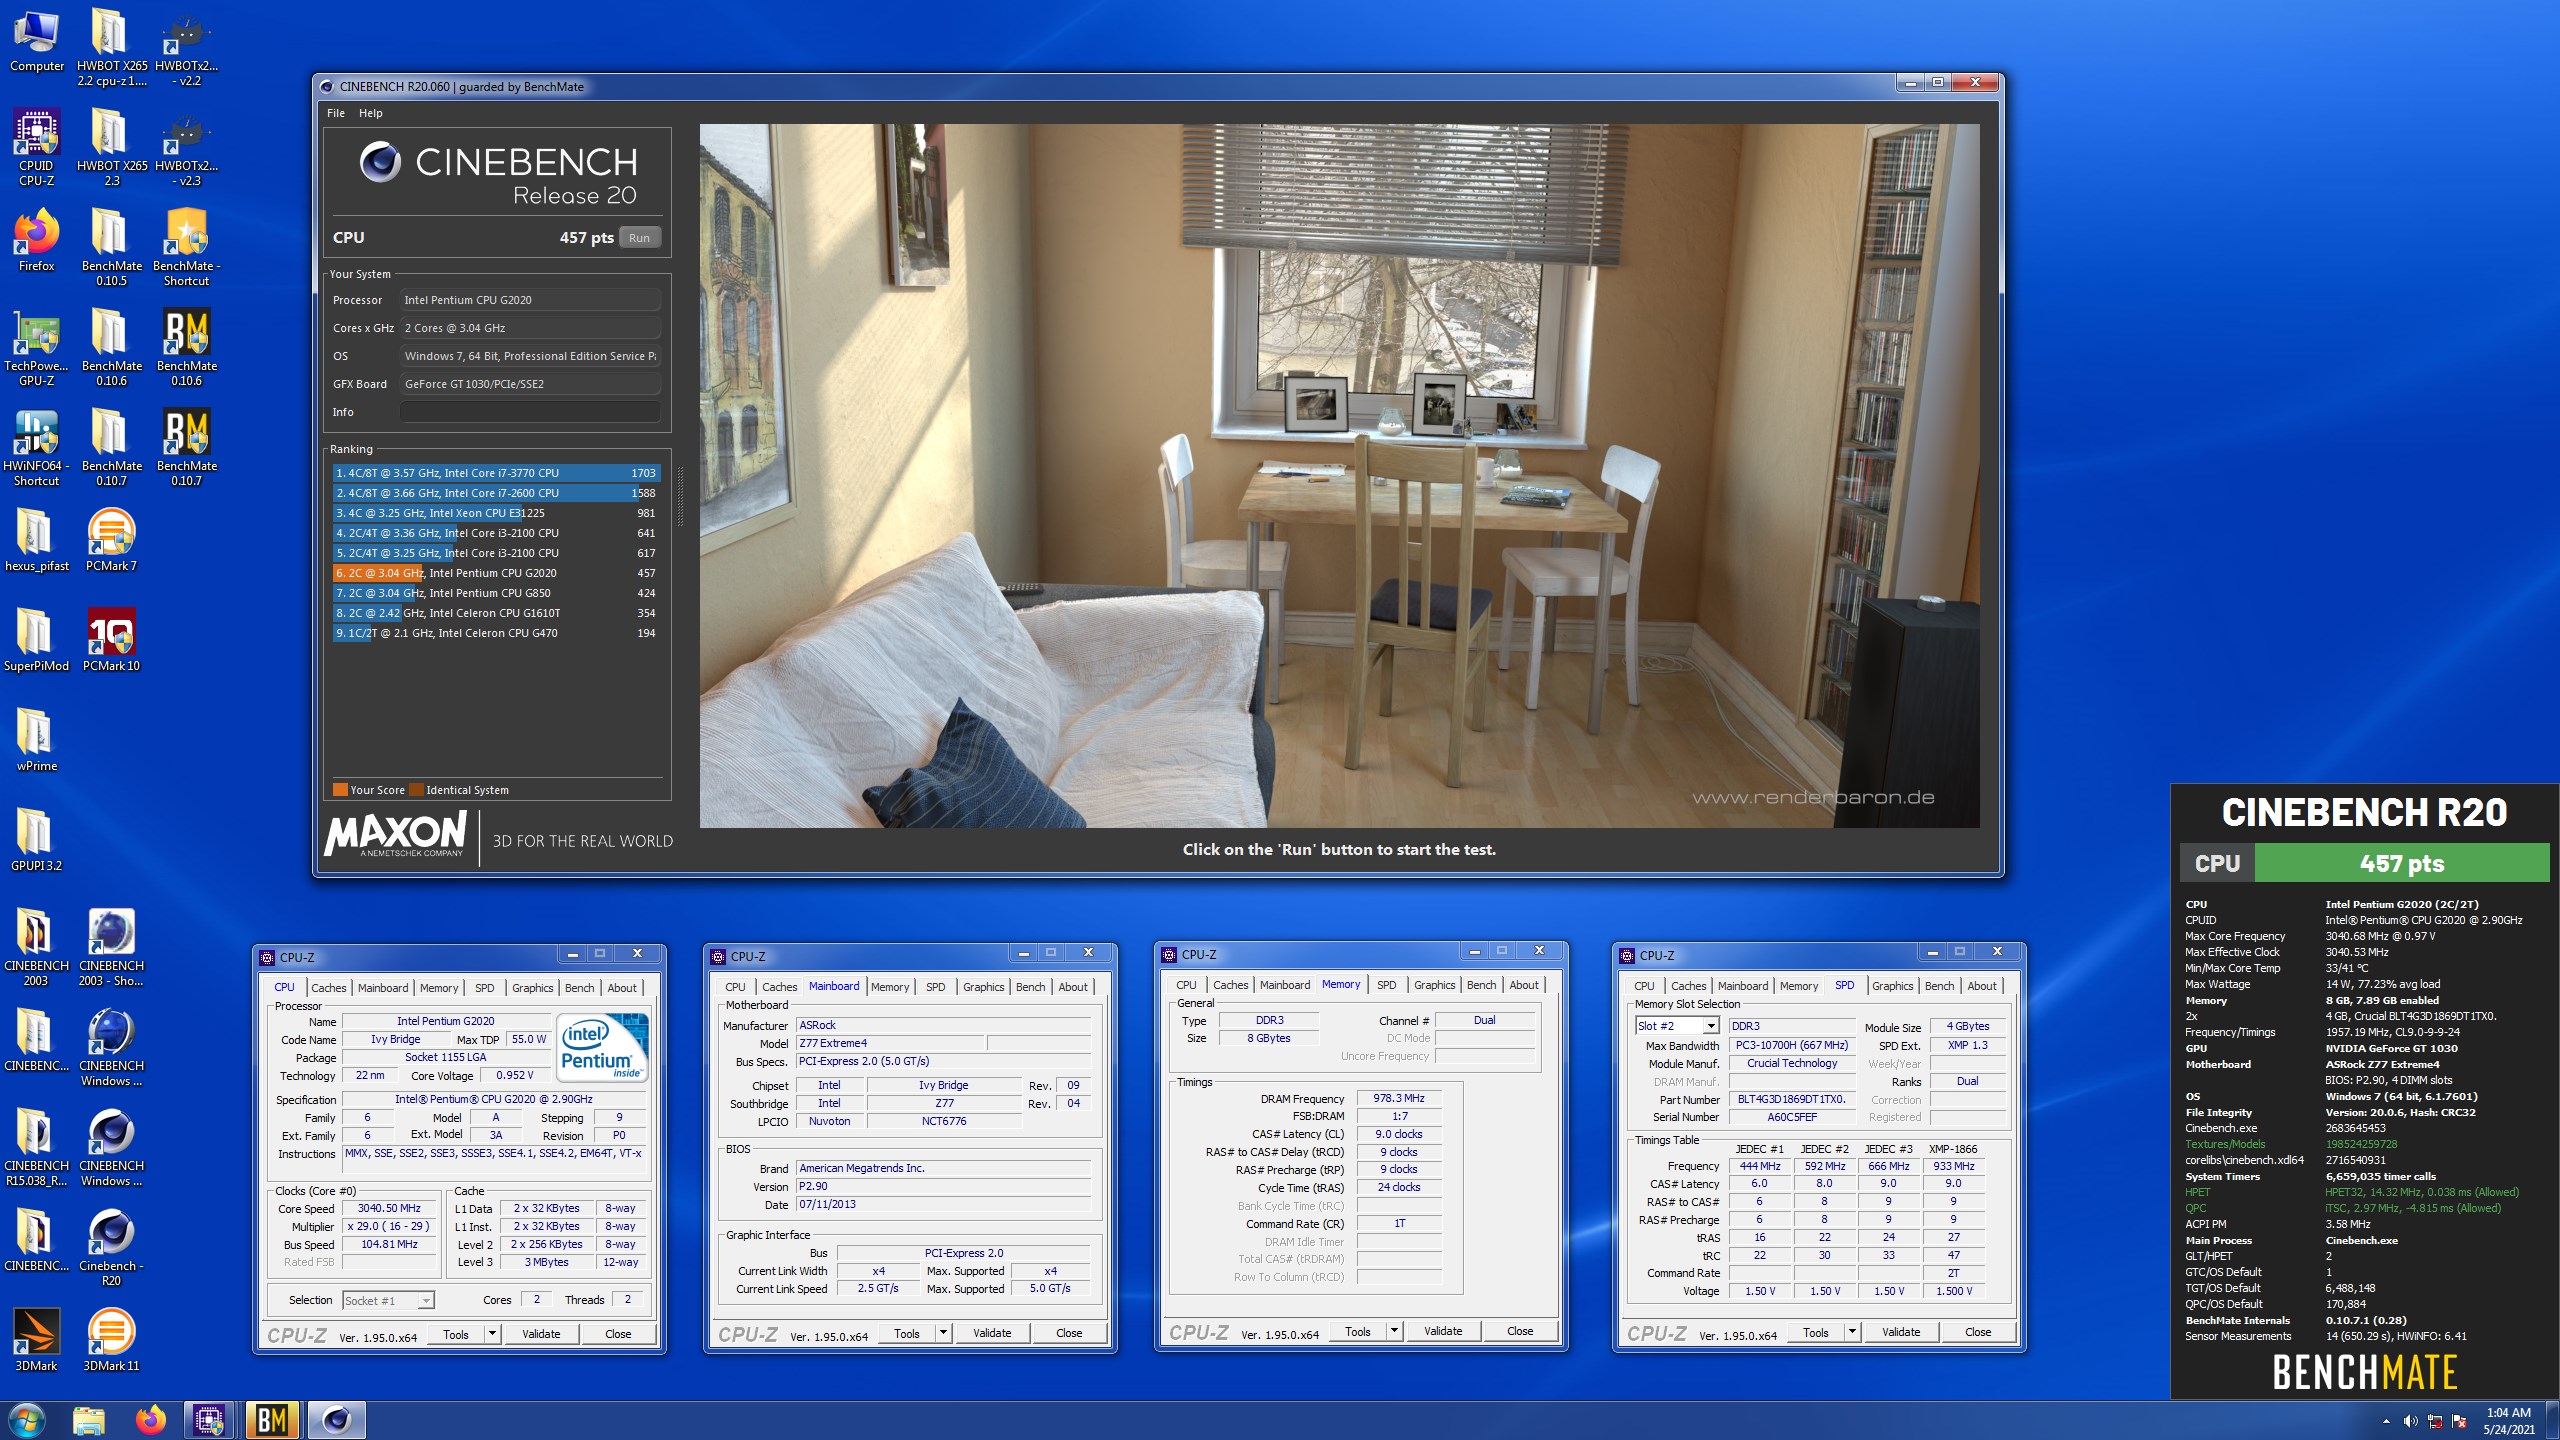Expand Tools dropdown arrow in Mainboard CPU-Z
The image size is (2560, 1440).
[942, 1333]
